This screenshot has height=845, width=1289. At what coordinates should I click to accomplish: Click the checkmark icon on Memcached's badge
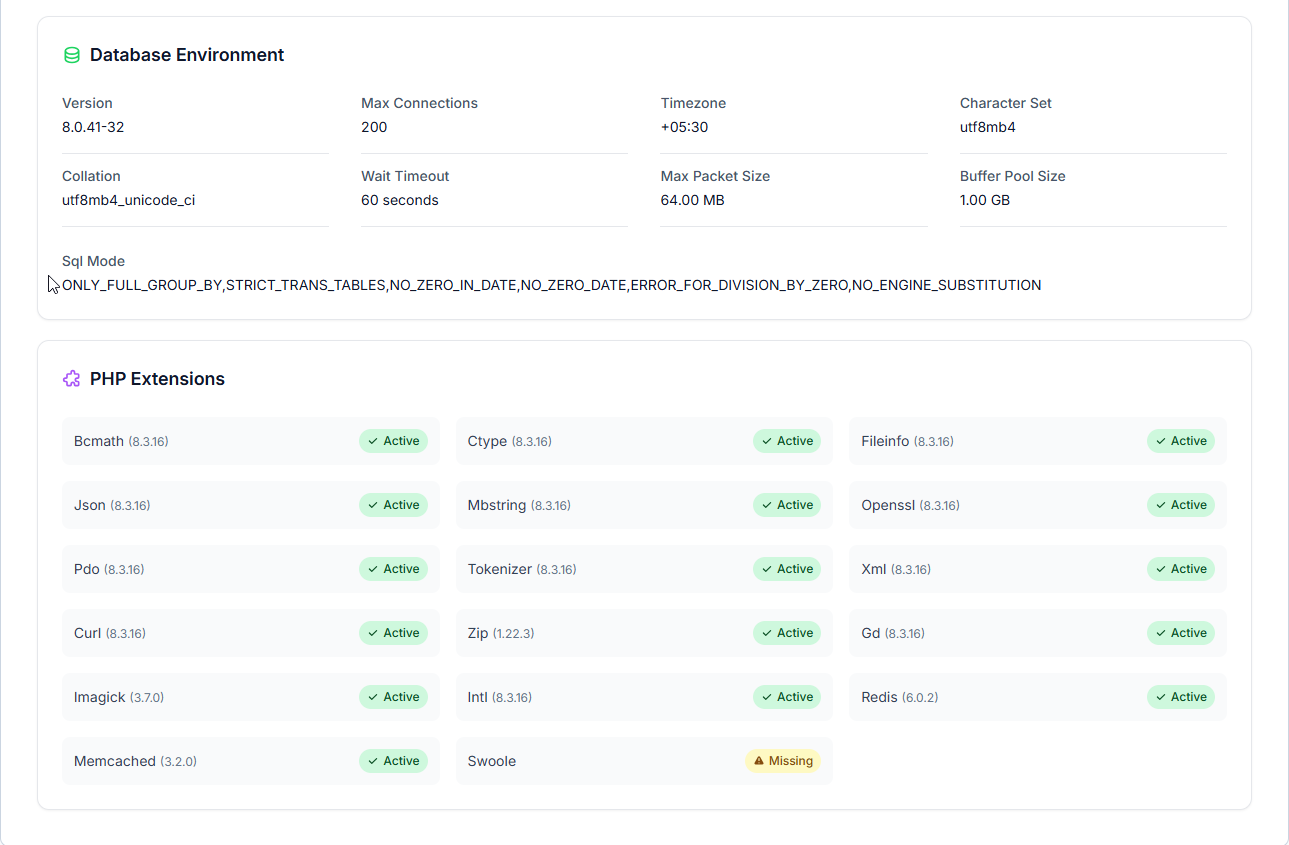coord(373,761)
